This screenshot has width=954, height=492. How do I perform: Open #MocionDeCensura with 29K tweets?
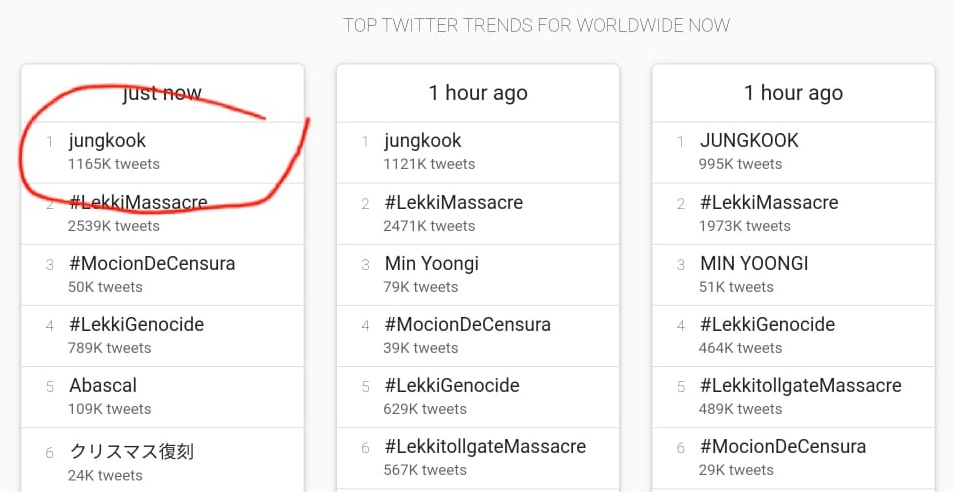(782, 447)
